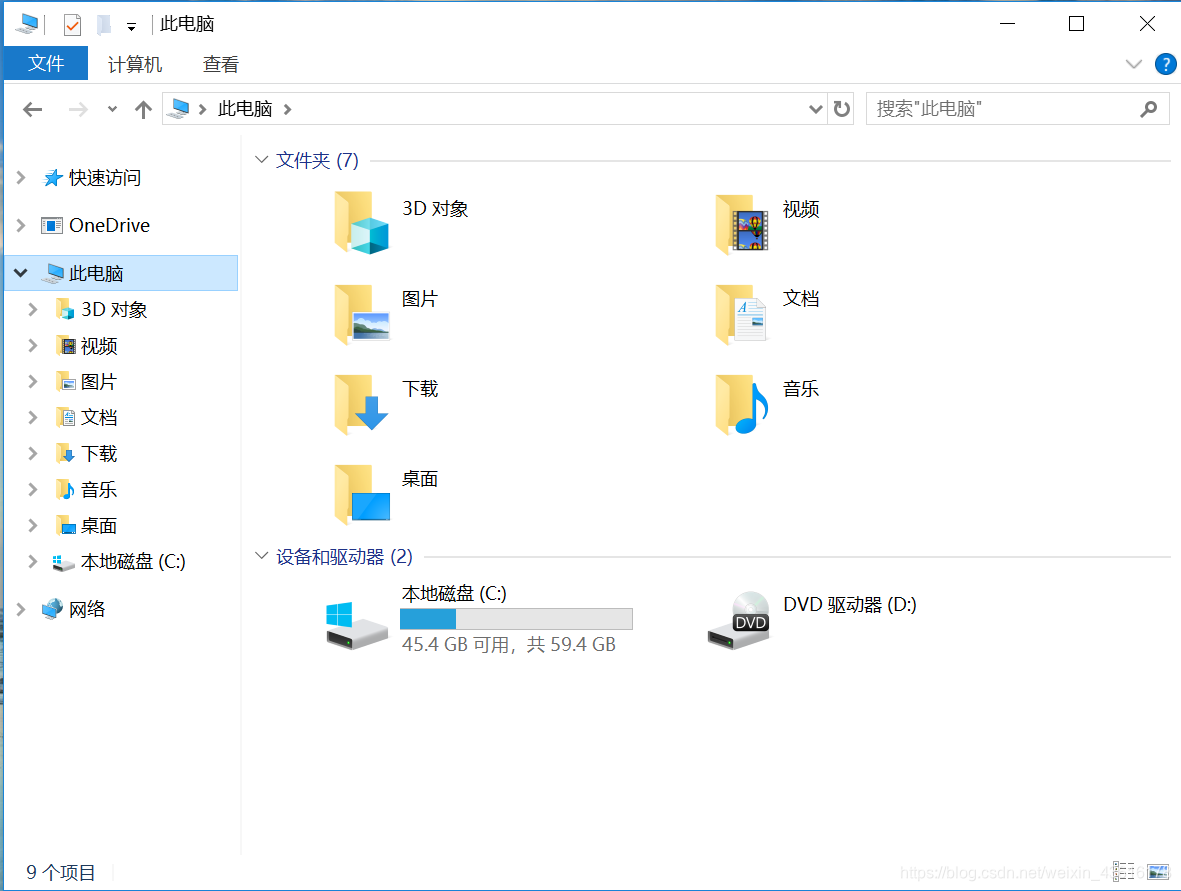Collapse the 文件夹 (7) group

click(261, 160)
